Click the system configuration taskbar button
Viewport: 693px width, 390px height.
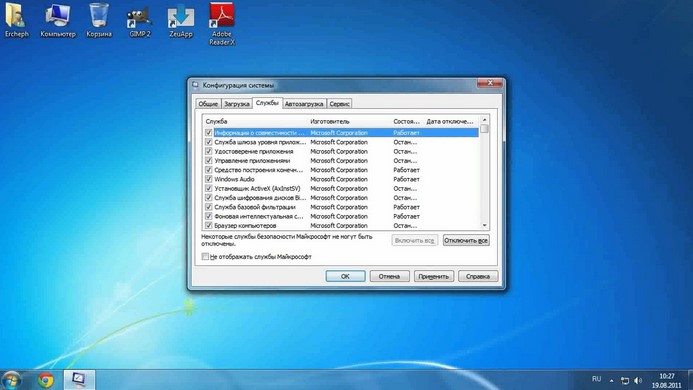(79, 380)
